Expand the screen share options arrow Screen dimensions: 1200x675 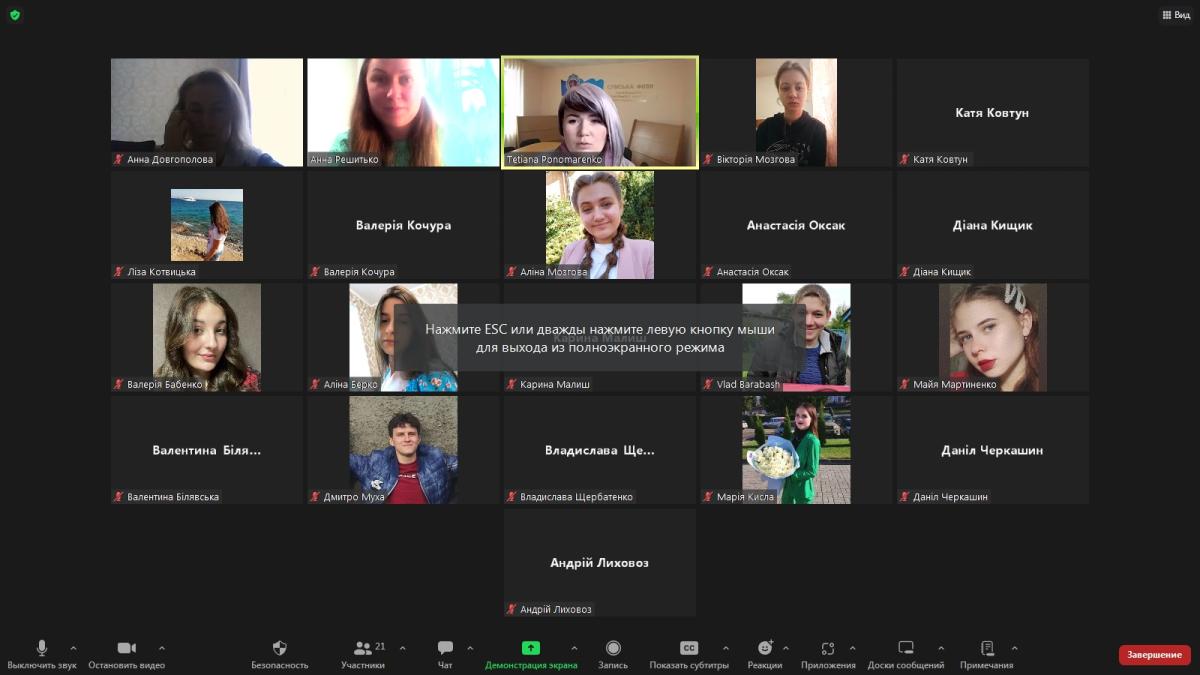tap(574, 648)
